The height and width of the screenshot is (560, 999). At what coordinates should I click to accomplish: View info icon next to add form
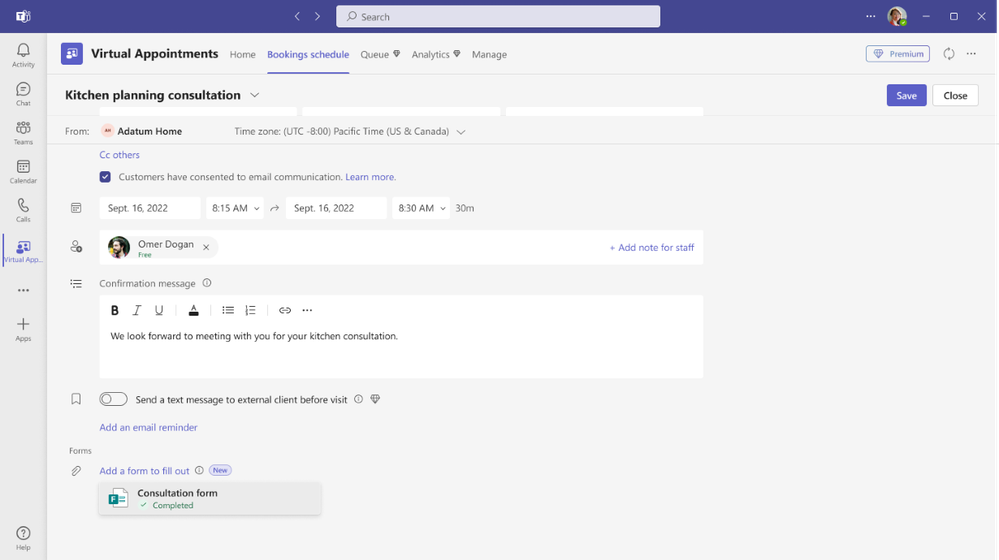coord(199,470)
